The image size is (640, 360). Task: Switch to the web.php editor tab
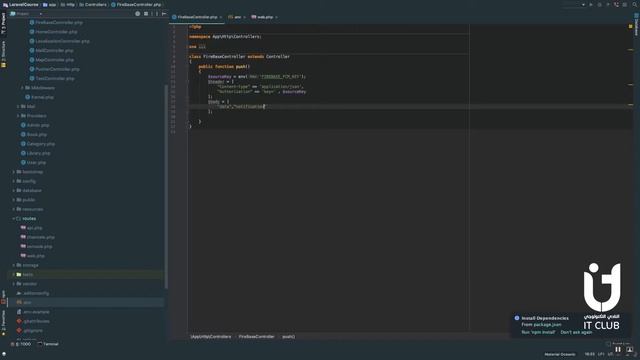264,17
